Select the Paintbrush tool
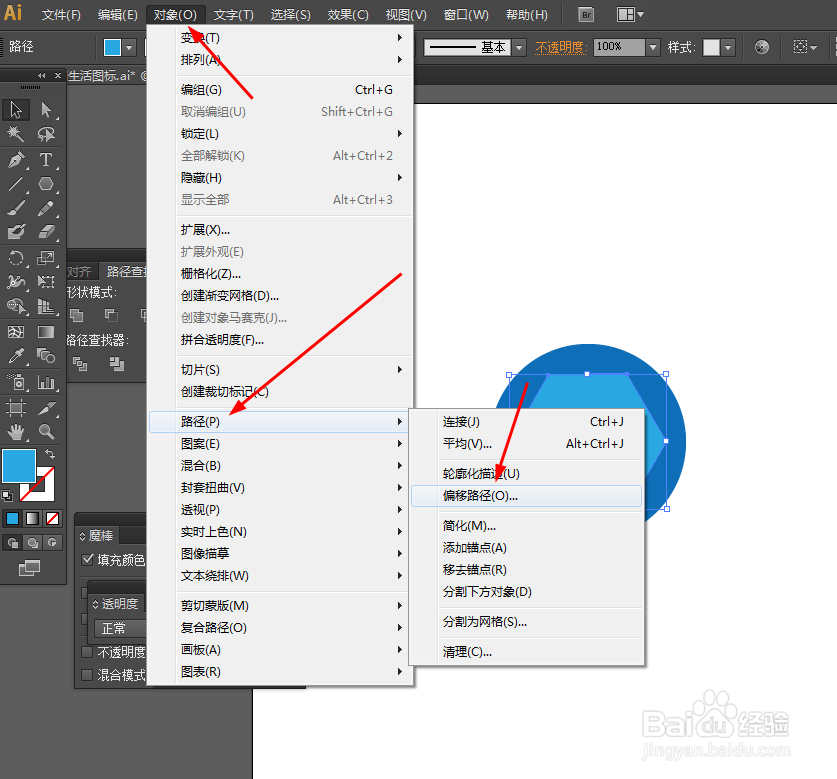 click(15, 208)
